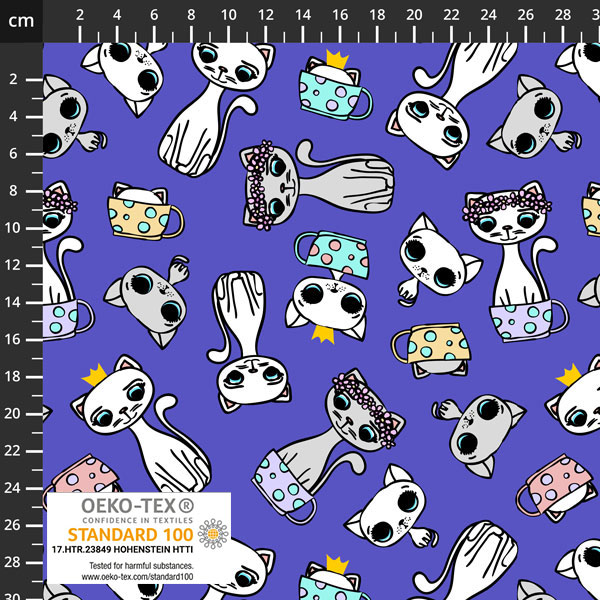Viewport: 600px width, 600px height.
Task: Click the OEKO-TEX globe emblem
Action: pos(213,535)
